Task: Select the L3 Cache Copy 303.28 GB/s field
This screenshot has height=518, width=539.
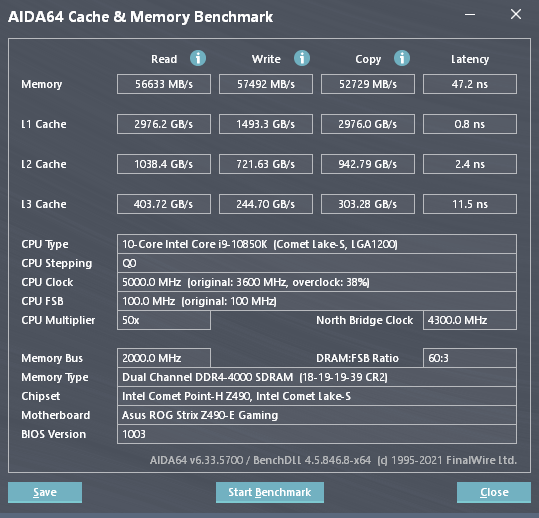Action: [368, 204]
